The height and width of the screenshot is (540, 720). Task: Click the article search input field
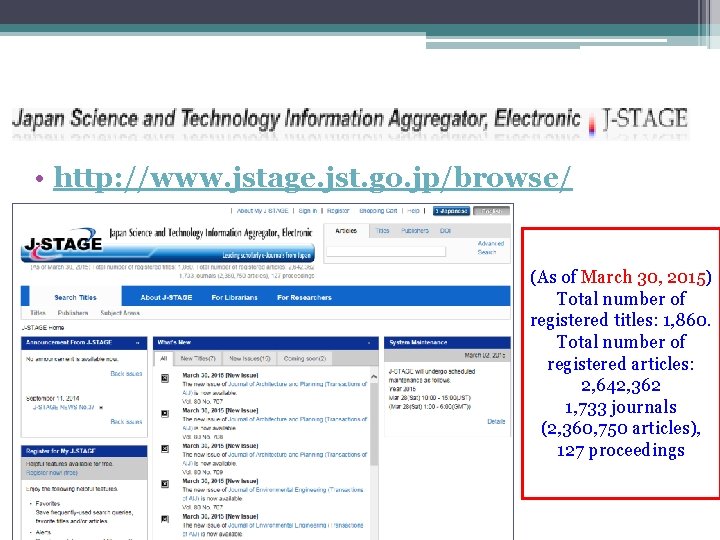pos(386,251)
